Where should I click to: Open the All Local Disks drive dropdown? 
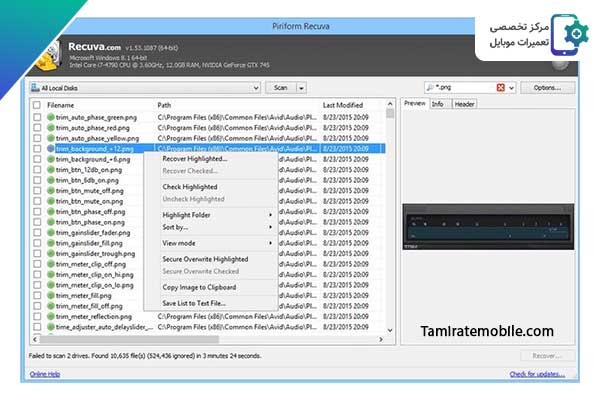click(256, 88)
